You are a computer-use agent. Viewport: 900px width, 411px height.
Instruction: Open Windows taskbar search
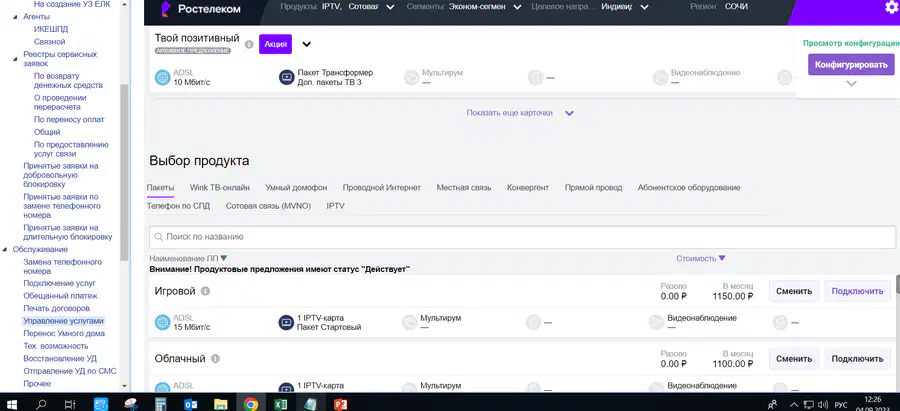coord(41,404)
